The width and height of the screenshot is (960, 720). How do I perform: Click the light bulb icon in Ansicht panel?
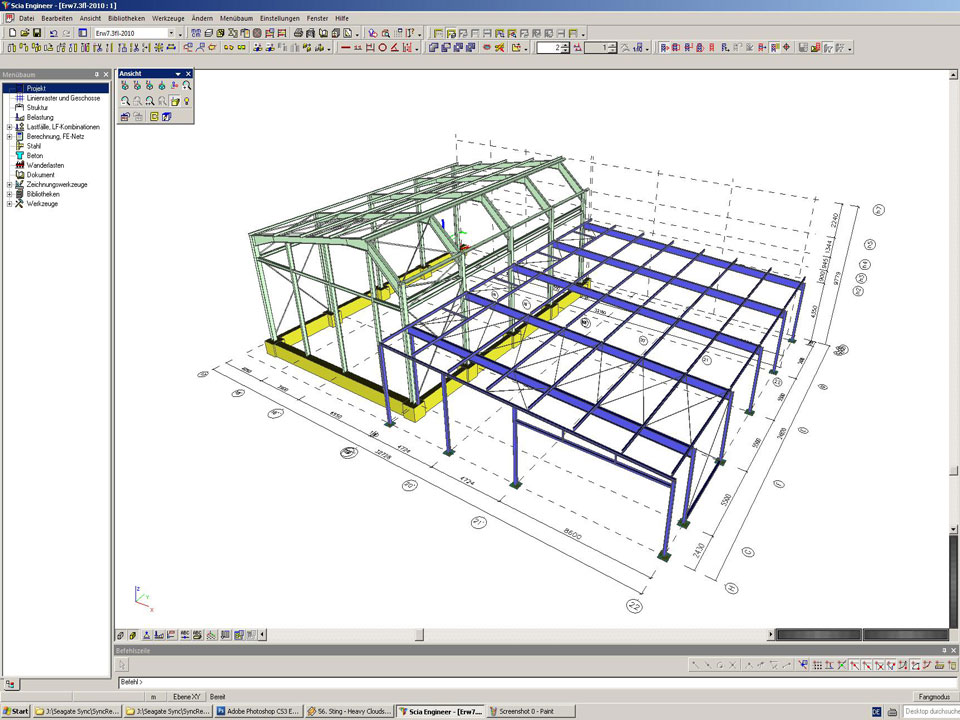(187, 101)
